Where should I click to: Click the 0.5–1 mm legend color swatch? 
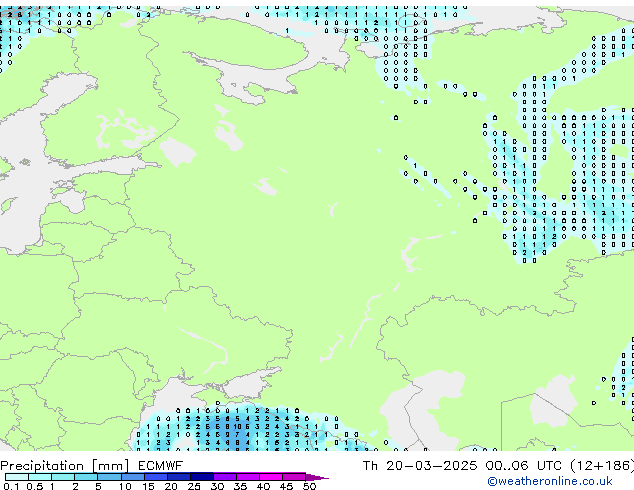[40, 477]
